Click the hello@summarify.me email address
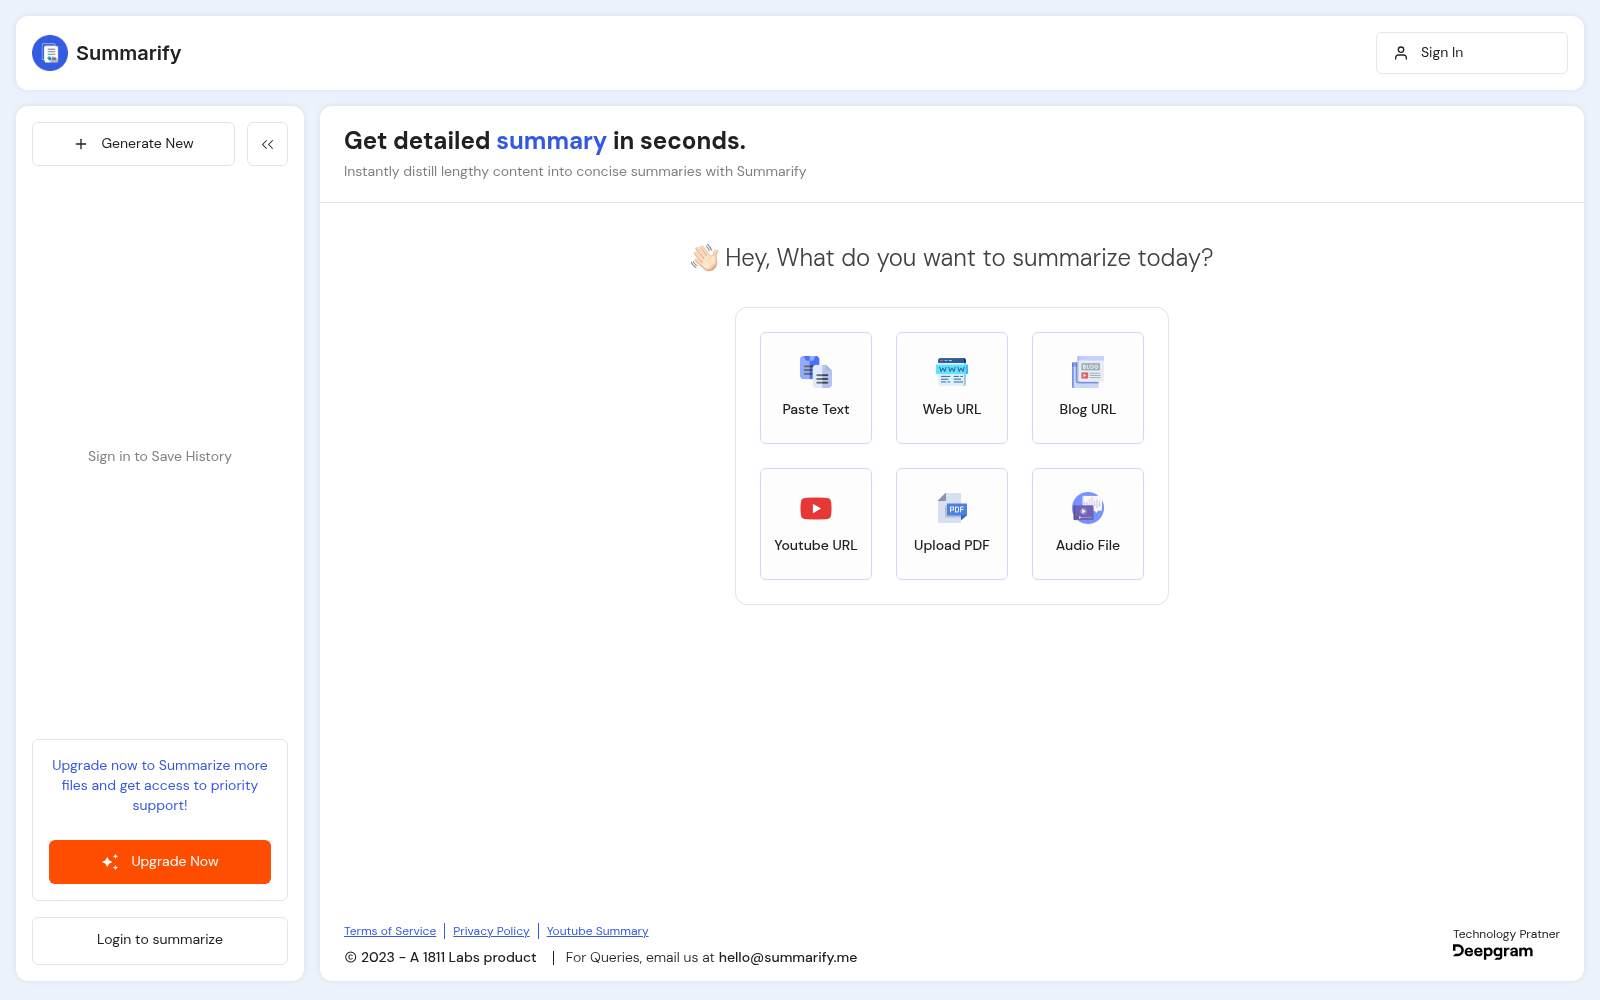The image size is (1600, 1000). (x=788, y=957)
